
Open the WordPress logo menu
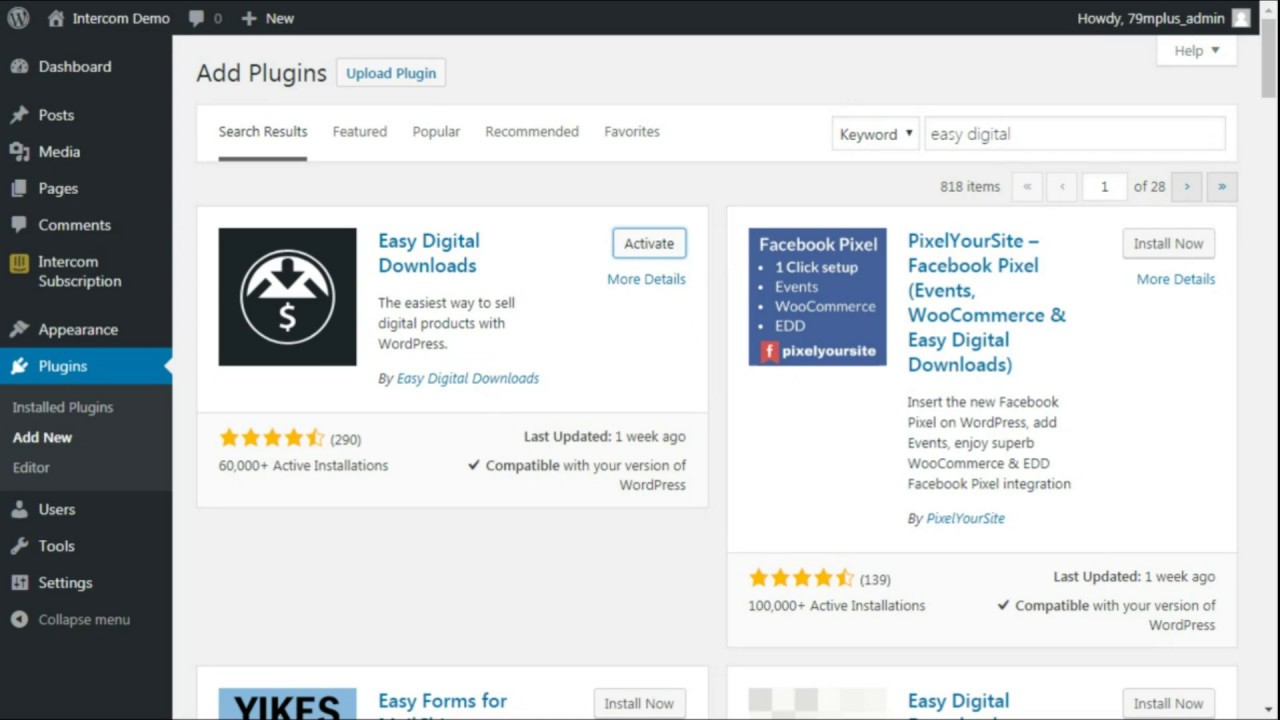pyautogui.click(x=18, y=18)
